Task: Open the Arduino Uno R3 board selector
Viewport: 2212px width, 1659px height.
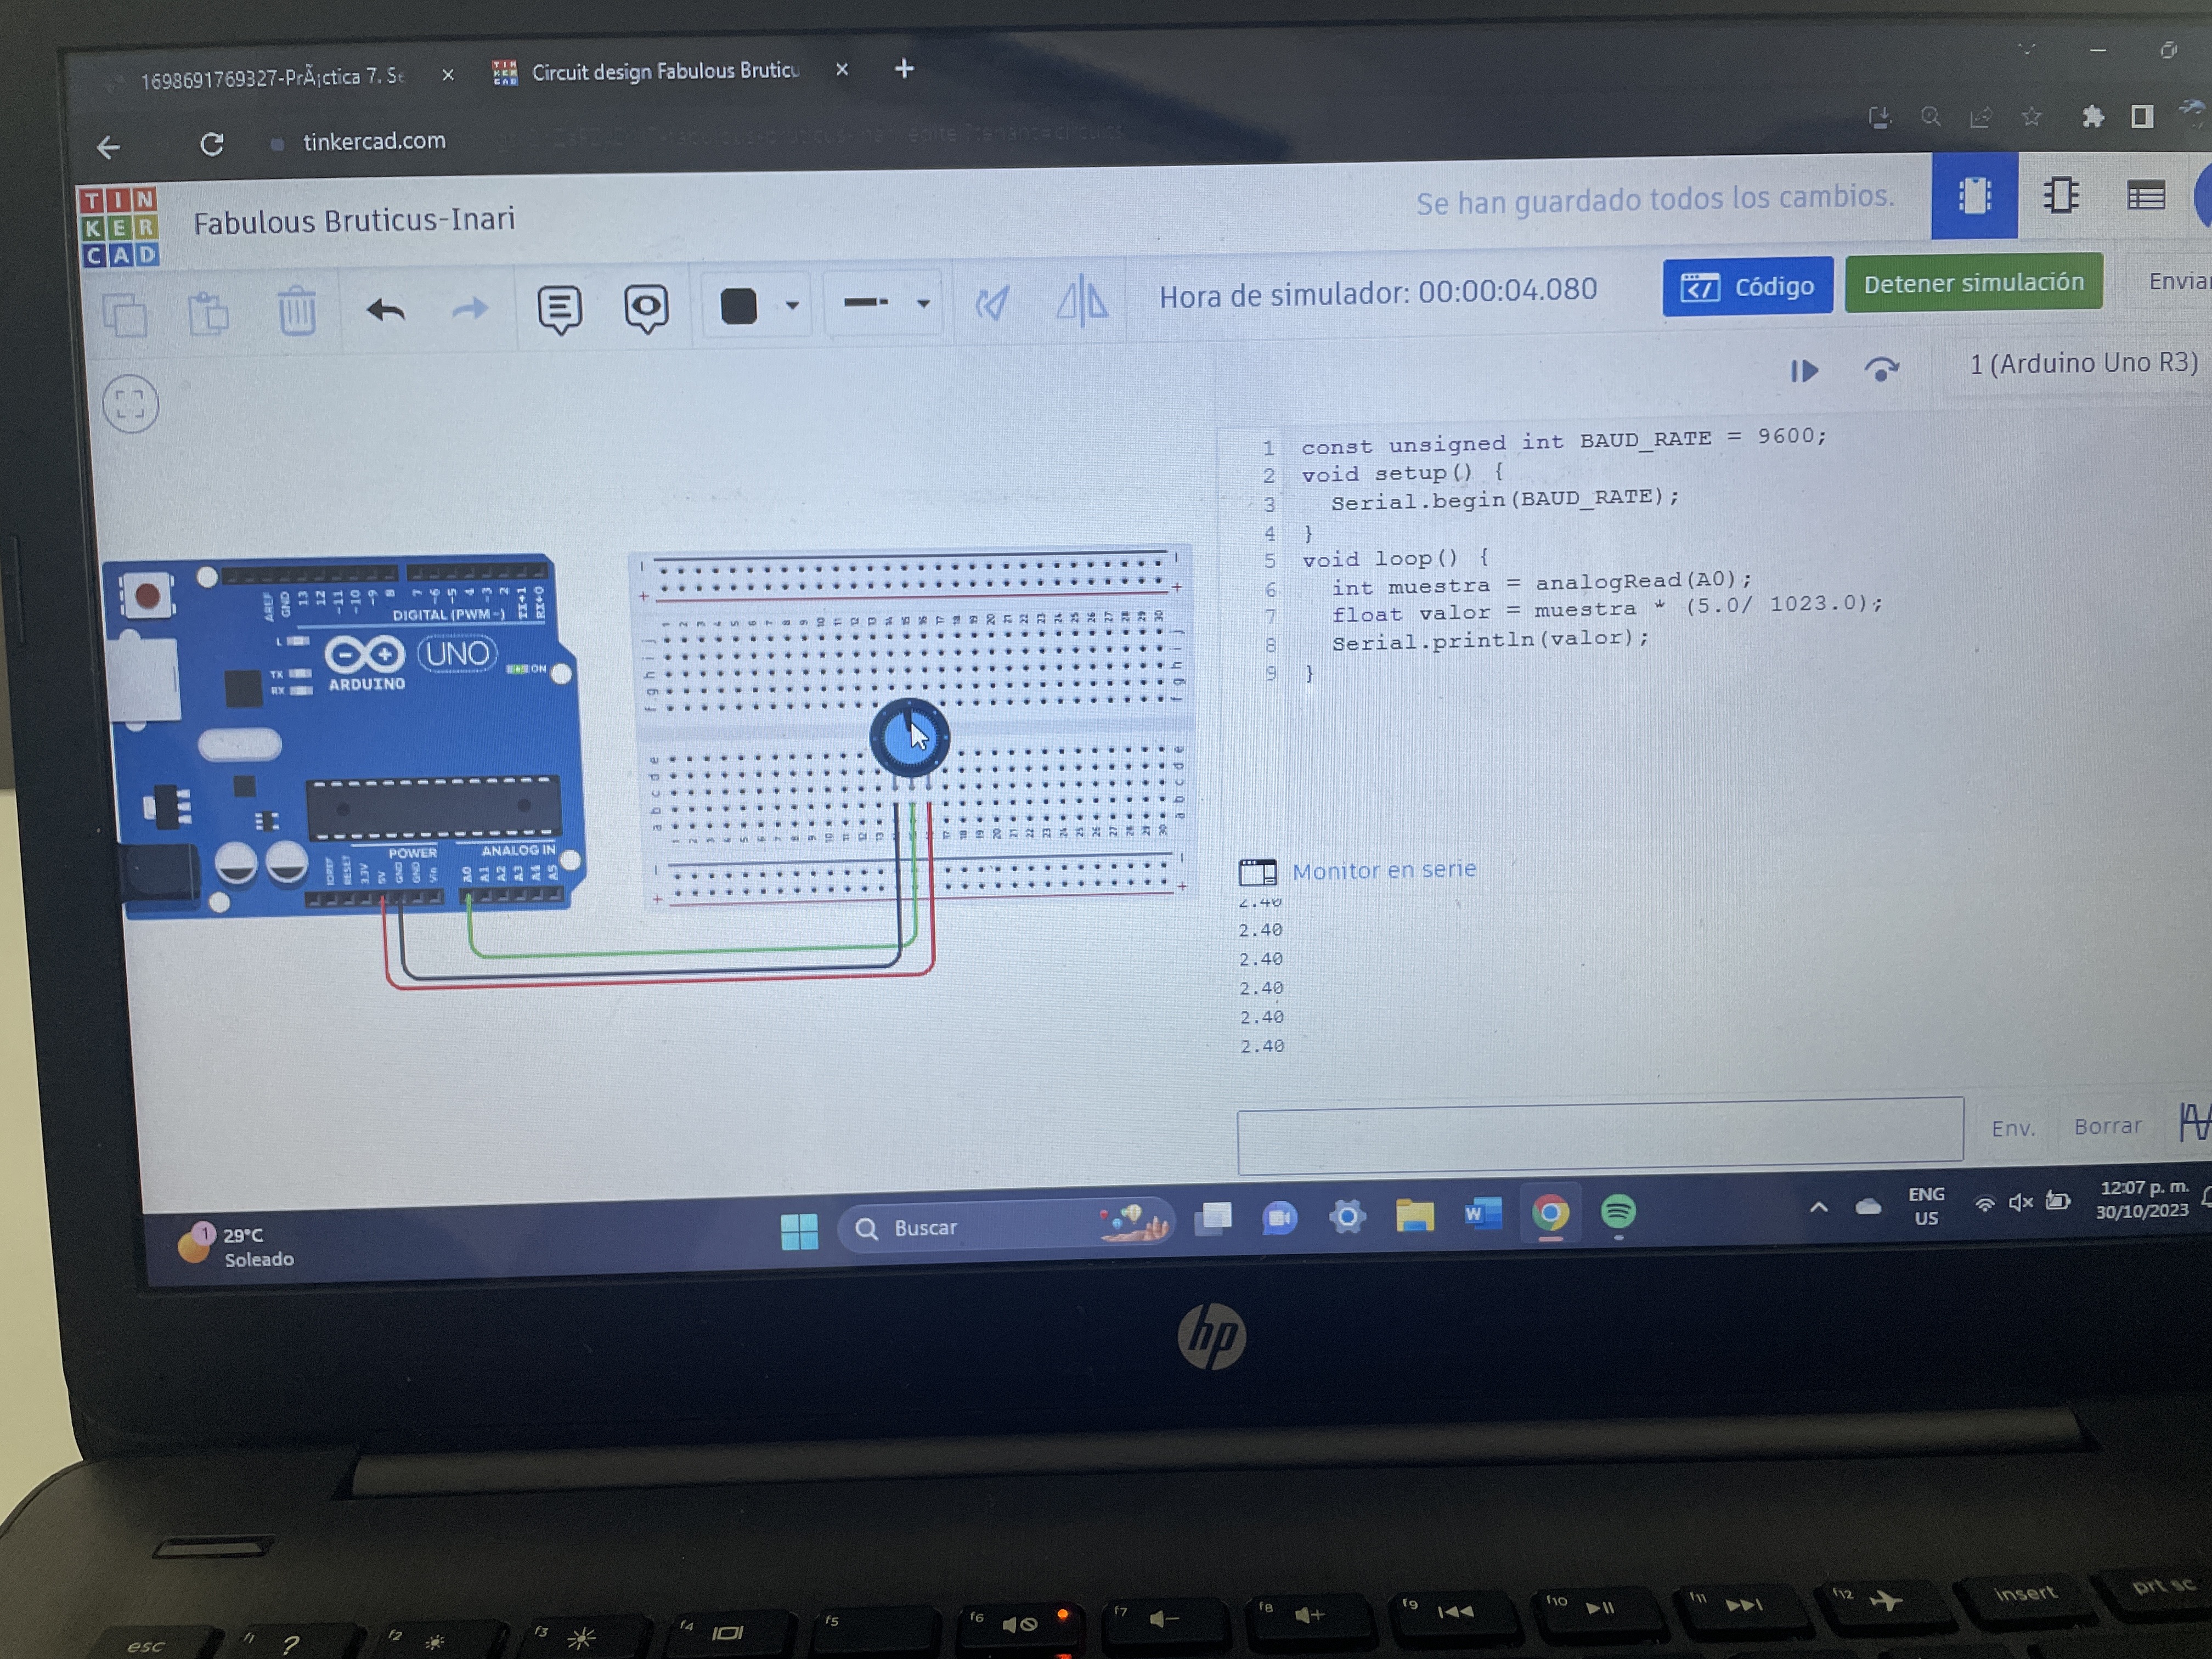Action: point(2082,364)
